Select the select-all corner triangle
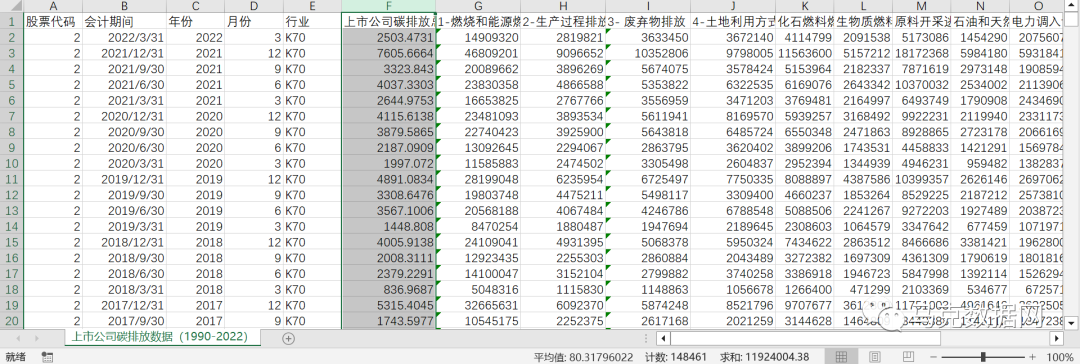 12,6
